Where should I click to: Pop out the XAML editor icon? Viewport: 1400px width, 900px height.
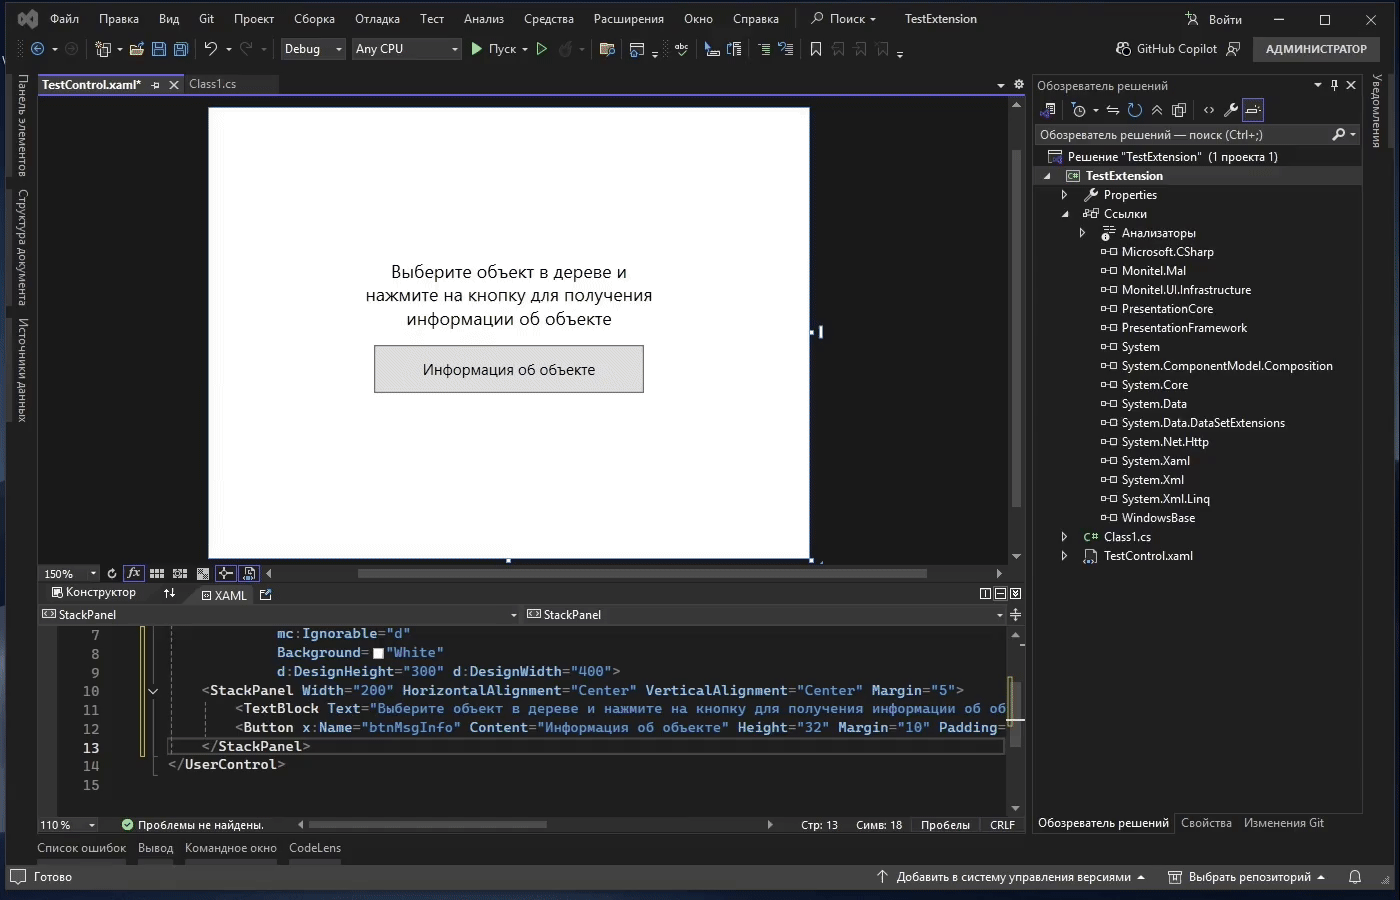[265, 594]
